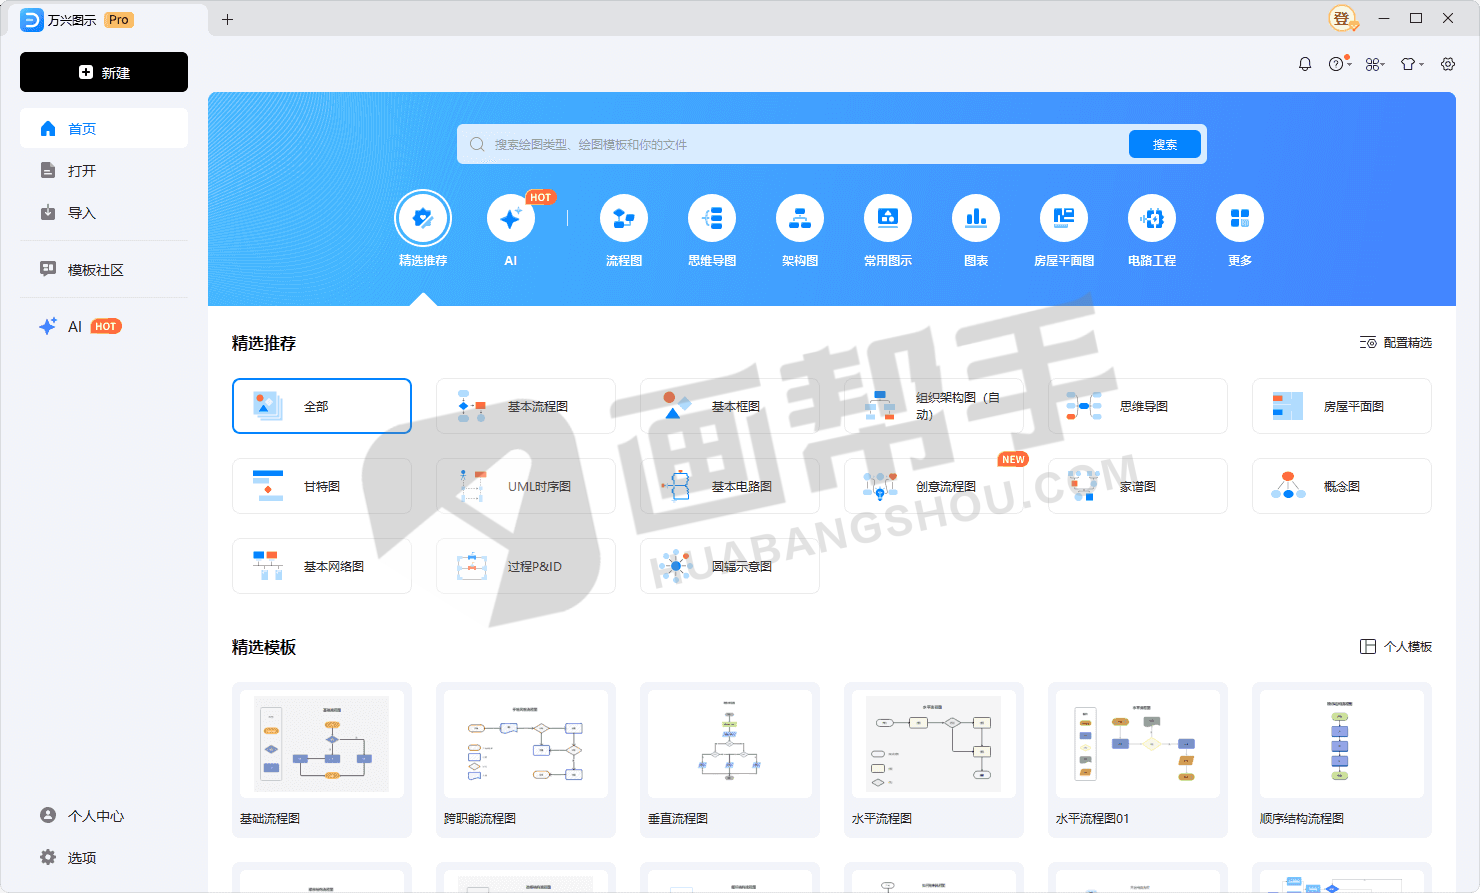Select the 架构图 category icon
This screenshot has width=1480, height=893.
[x=799, y=218]
